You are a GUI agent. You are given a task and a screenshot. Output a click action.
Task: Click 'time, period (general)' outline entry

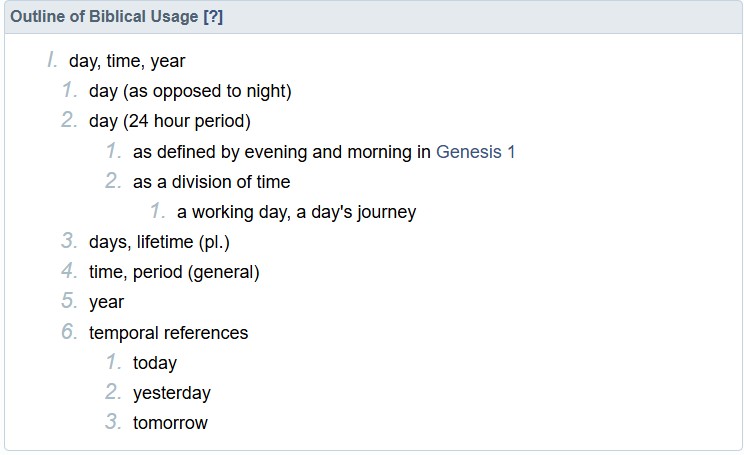coord(174,272)
